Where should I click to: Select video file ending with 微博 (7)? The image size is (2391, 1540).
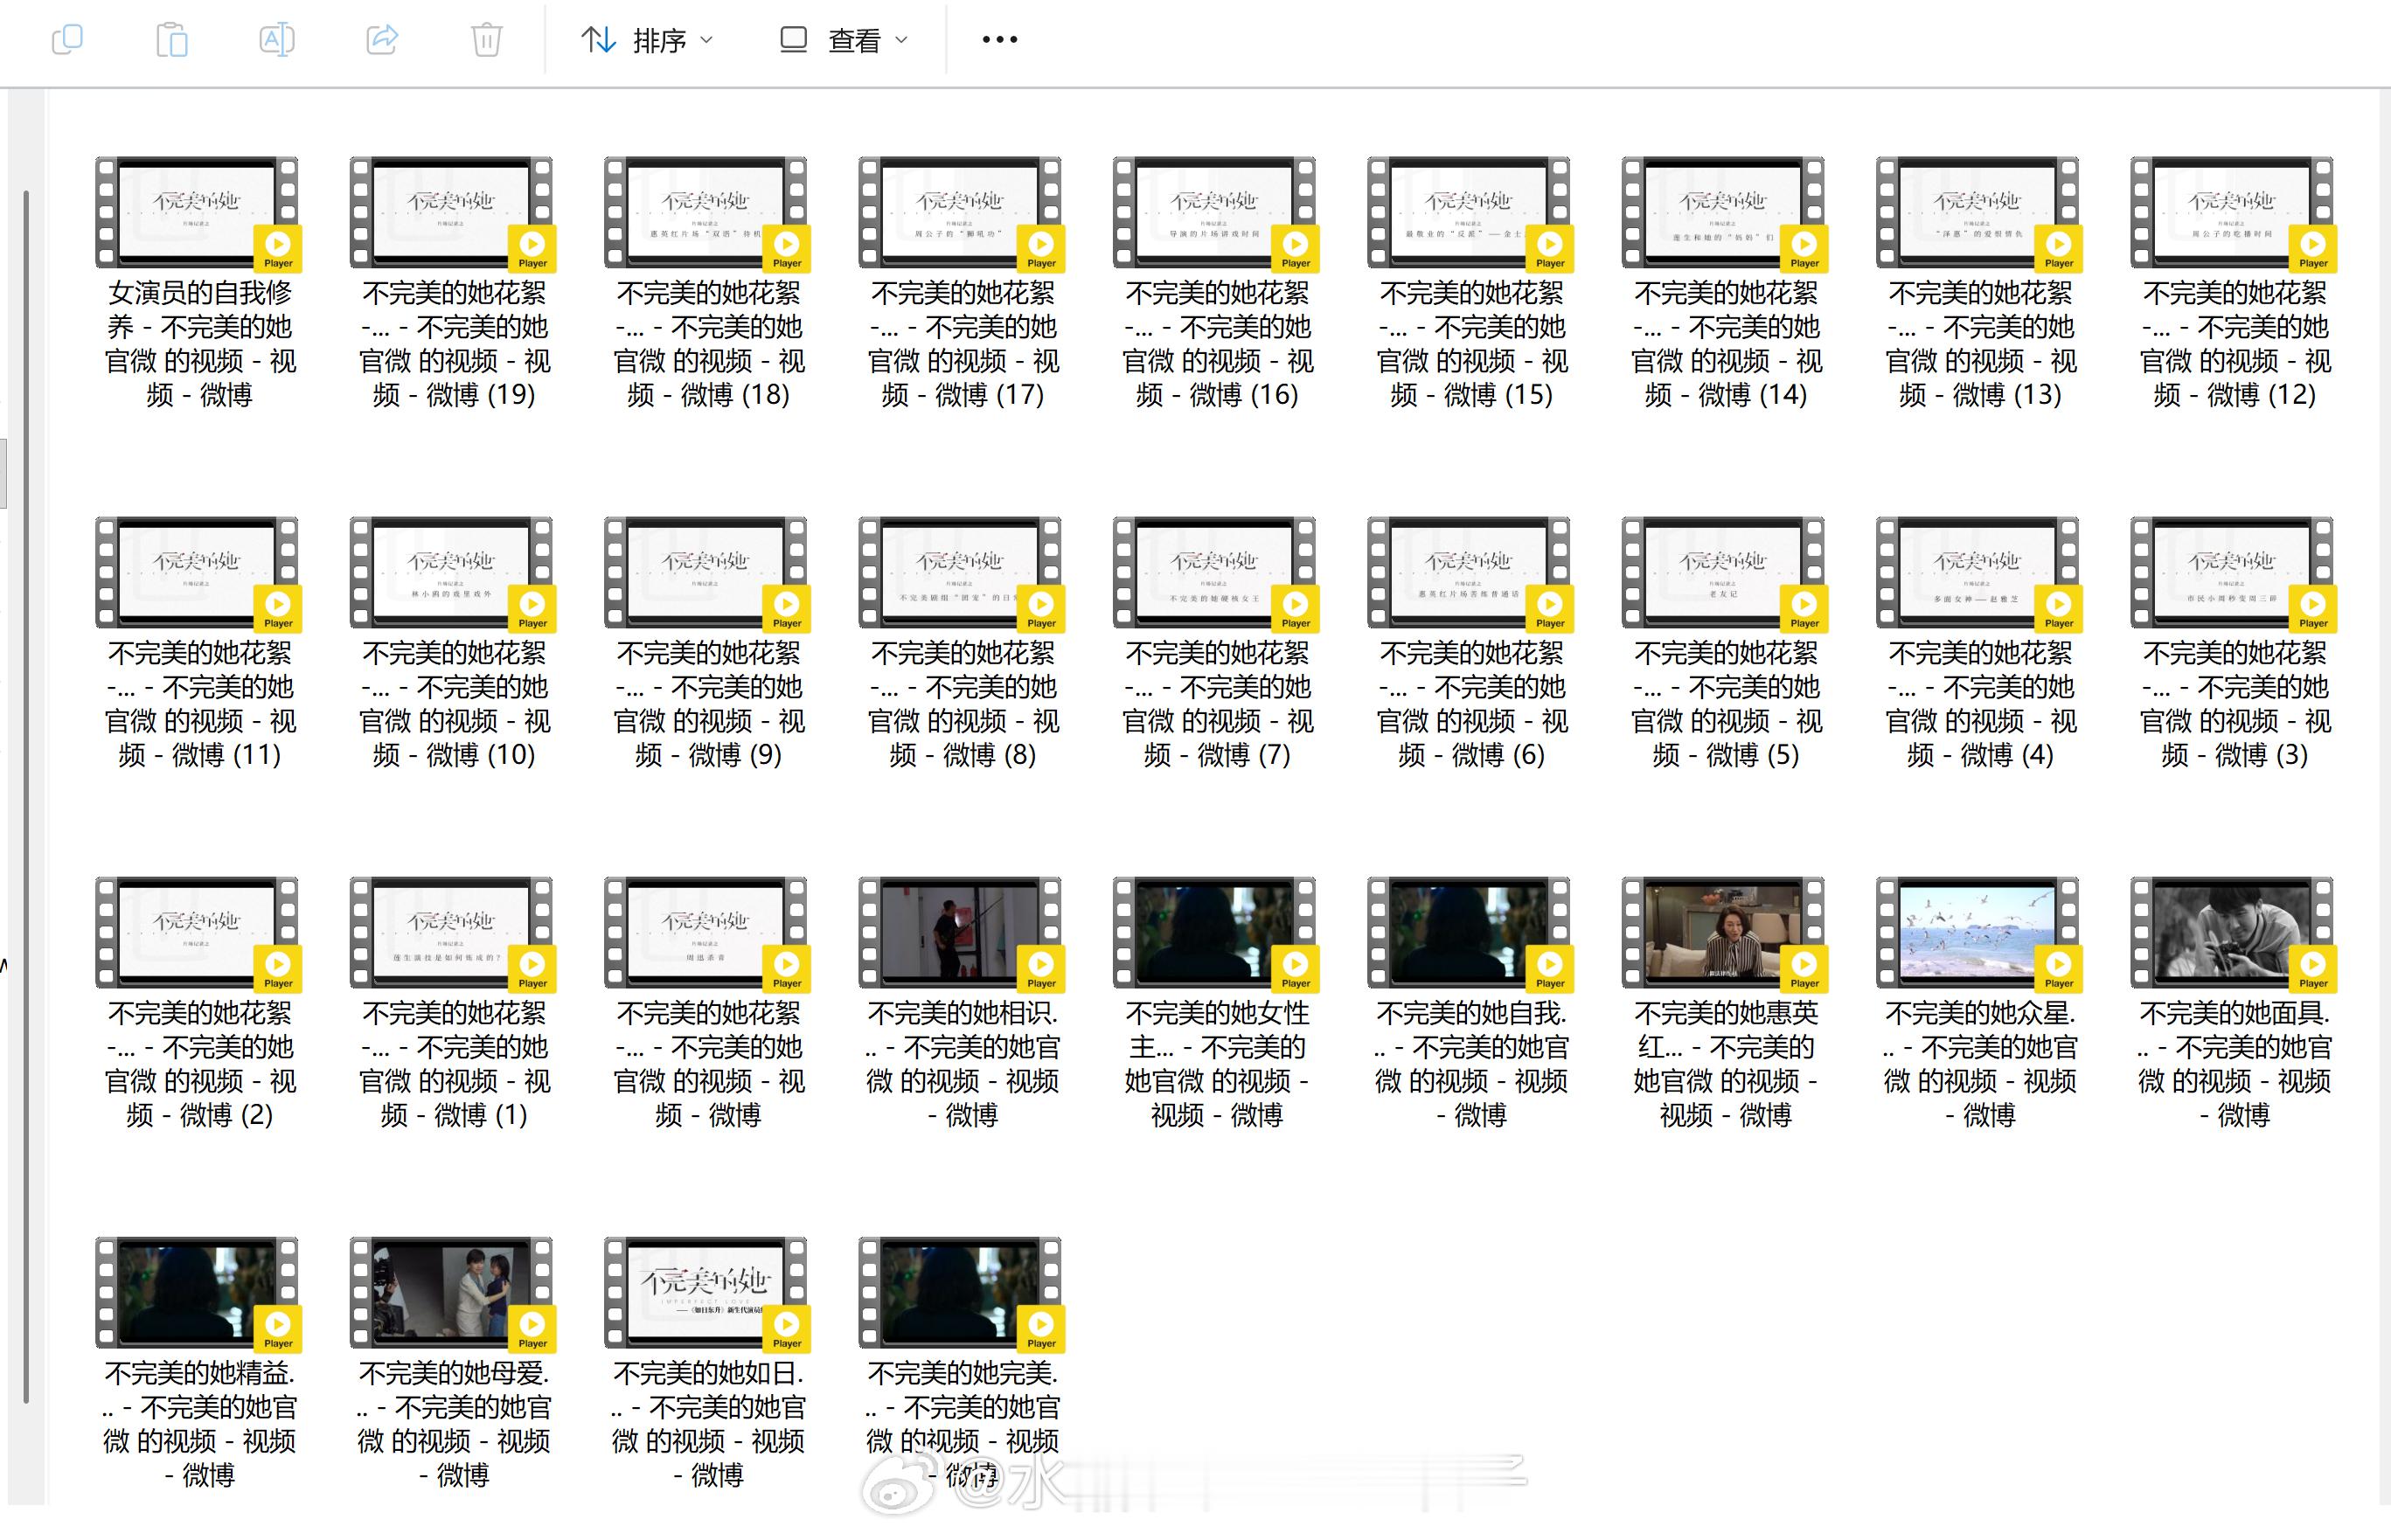(x=1215, y=644)
